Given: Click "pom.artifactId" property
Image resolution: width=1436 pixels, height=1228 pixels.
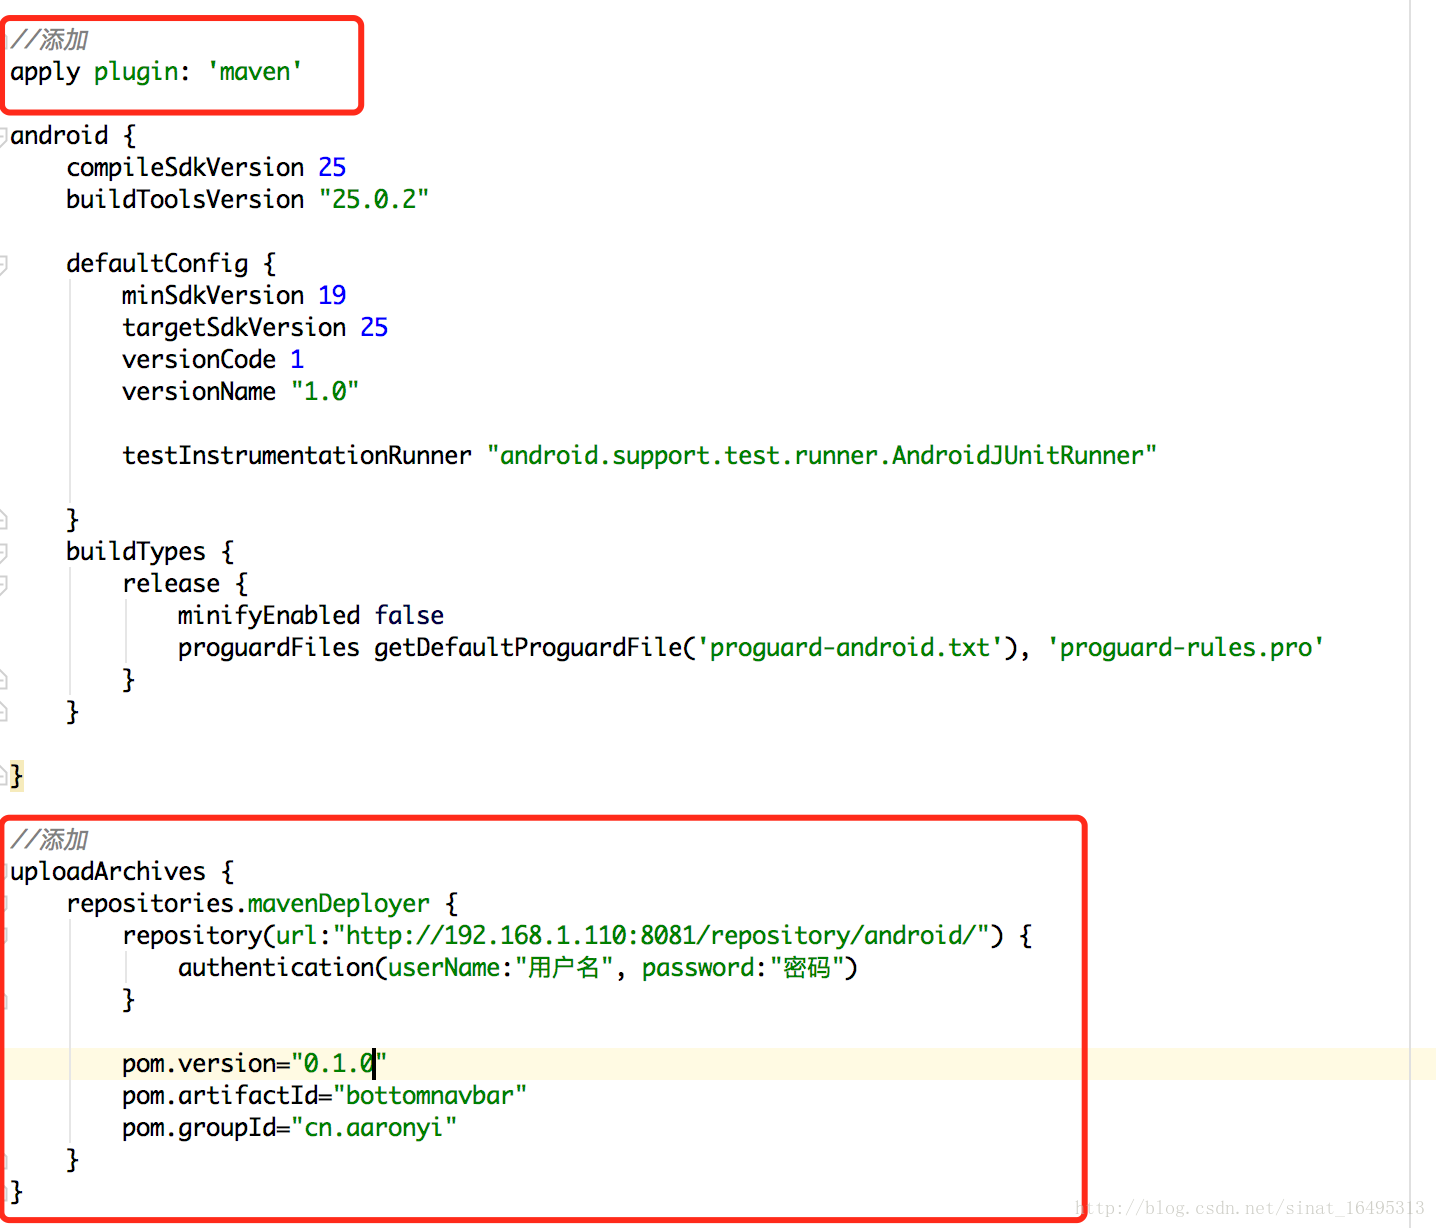Looking at the screenshot, I should tap(220, 1095).
